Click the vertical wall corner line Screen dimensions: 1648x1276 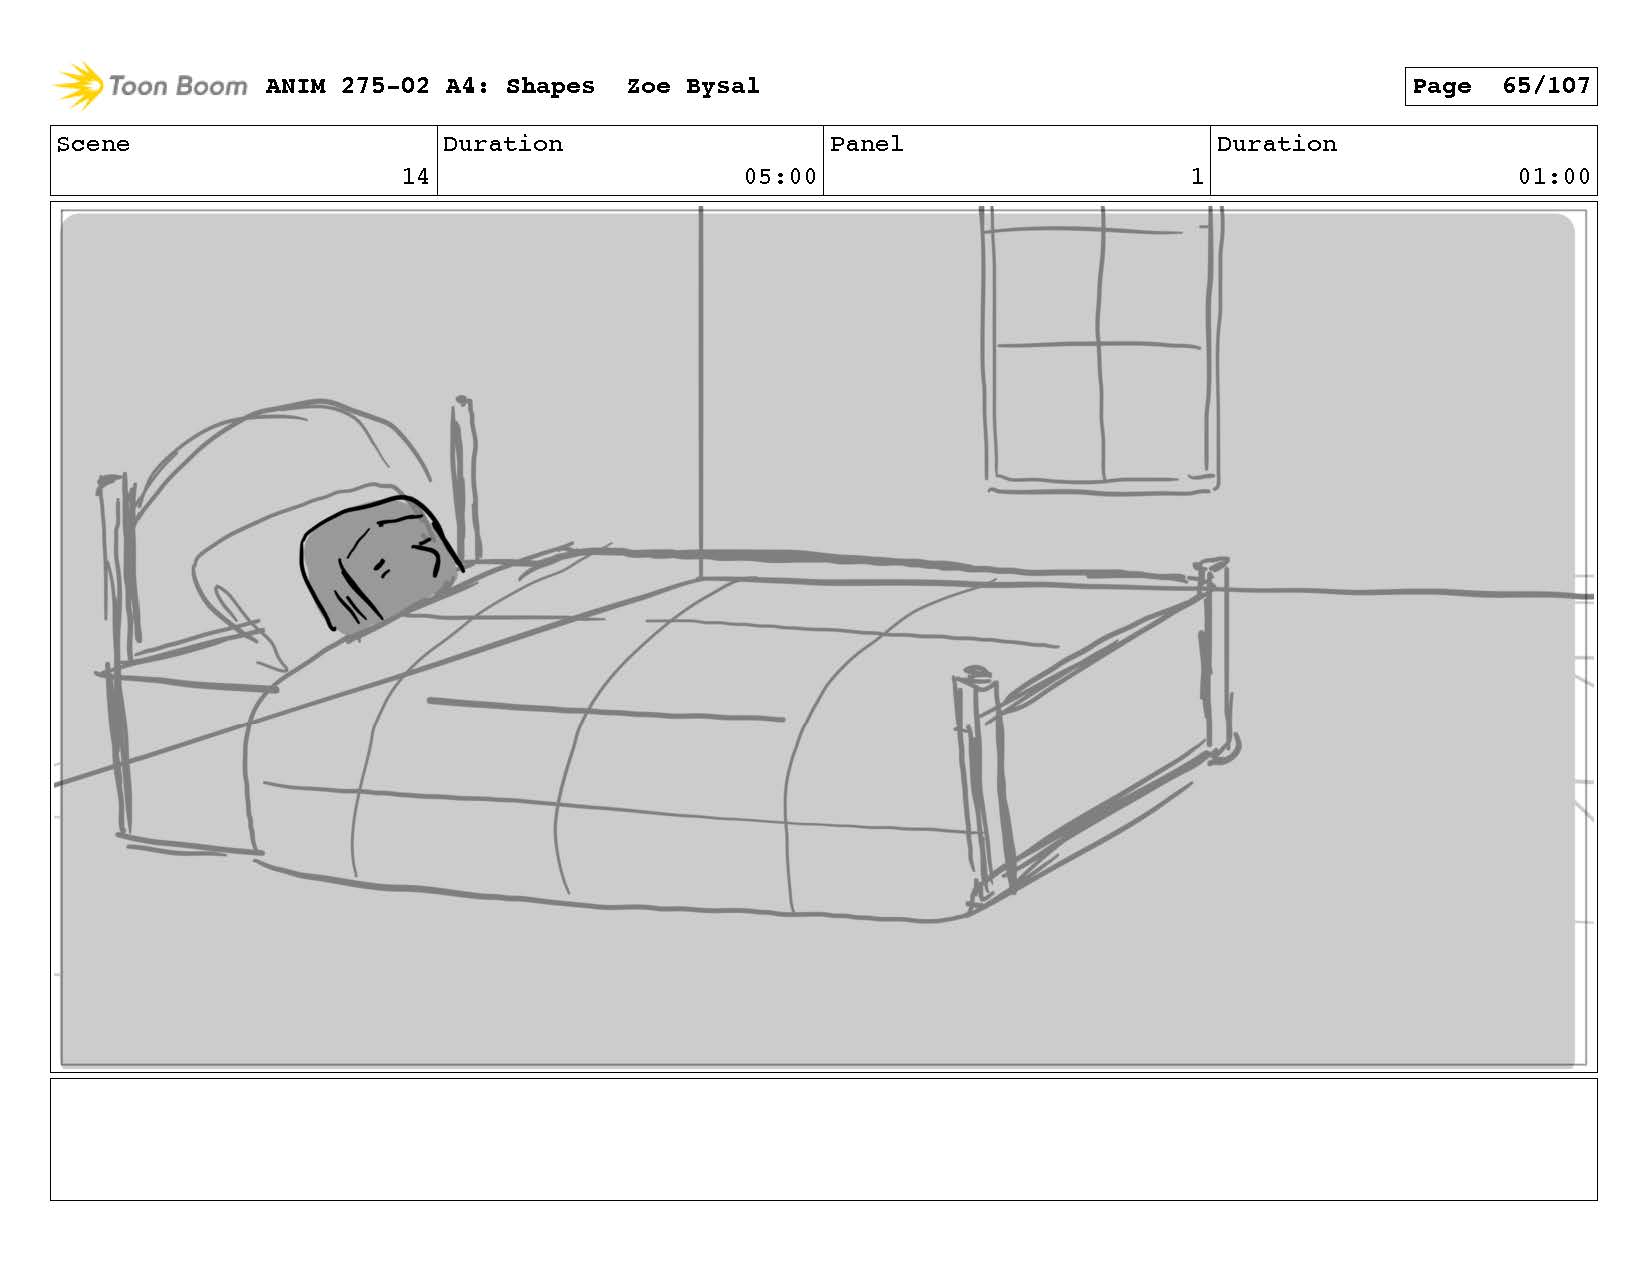tap(700, 390)
